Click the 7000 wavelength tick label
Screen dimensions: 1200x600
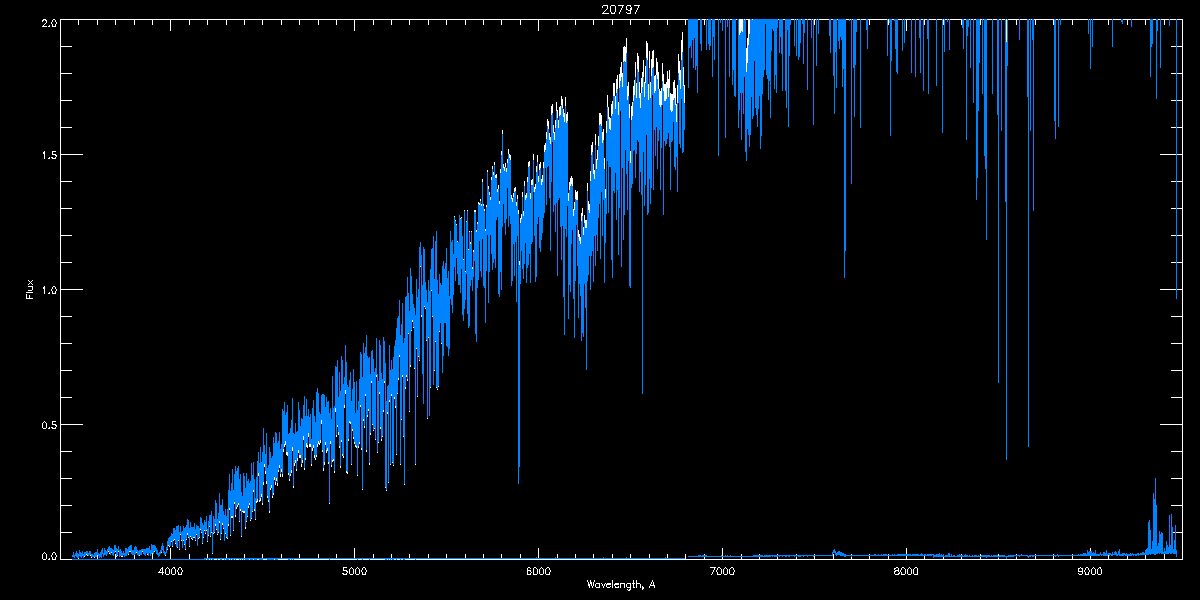coord(722,571)
